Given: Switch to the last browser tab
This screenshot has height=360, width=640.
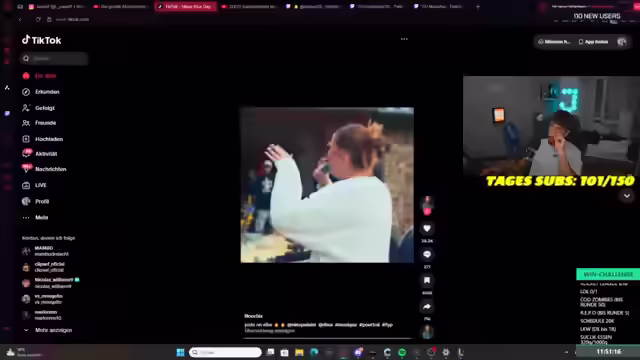Looking at the screenshot, I should (439, 7).
